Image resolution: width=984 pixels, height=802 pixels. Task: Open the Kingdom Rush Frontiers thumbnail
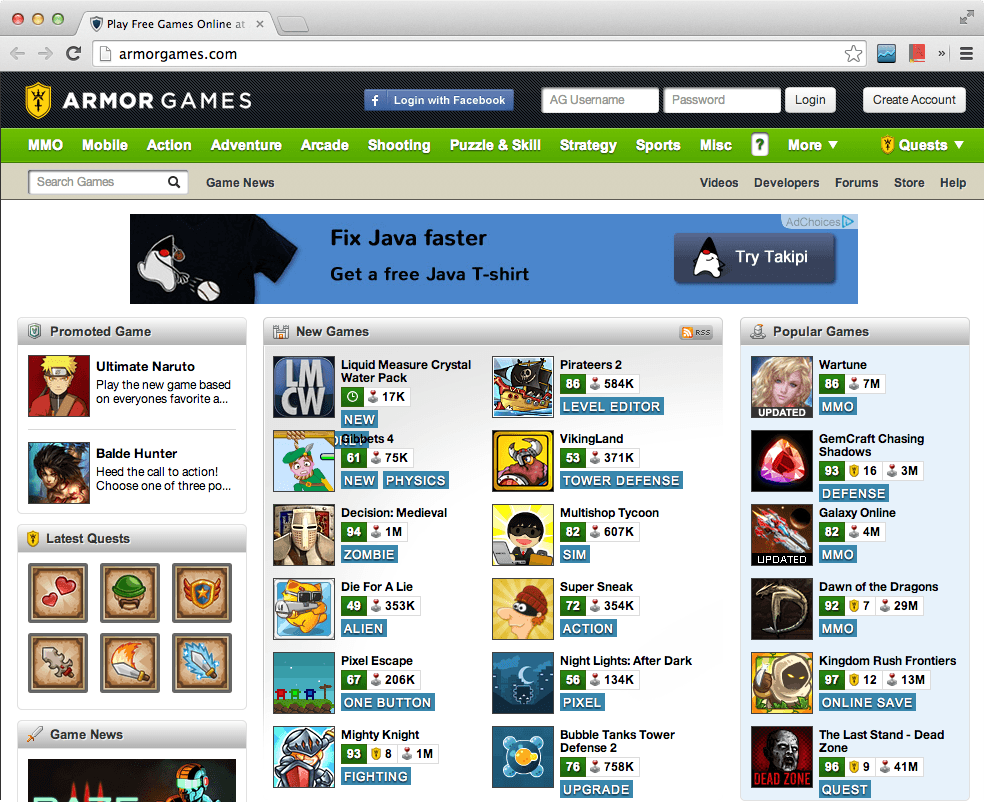click(x=782, y=683)
